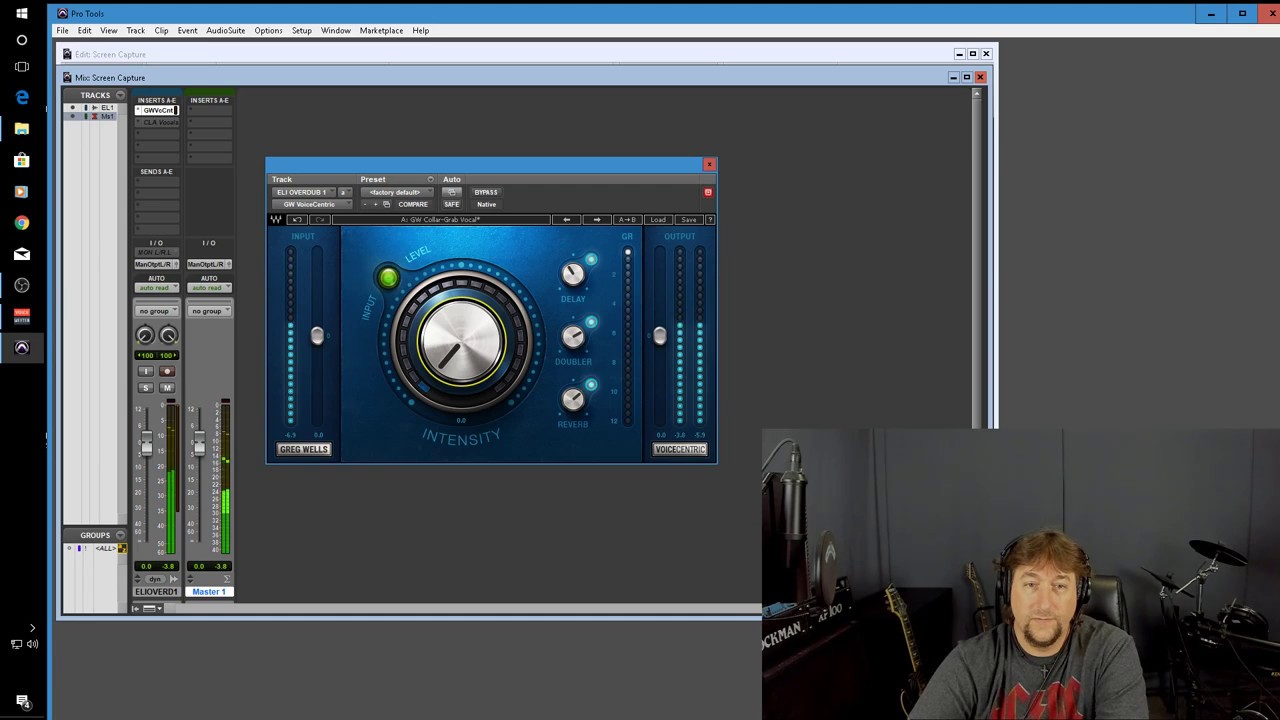Open Master 1 no group selector
Screen dimensions: 1280x720
click(208, 311)
